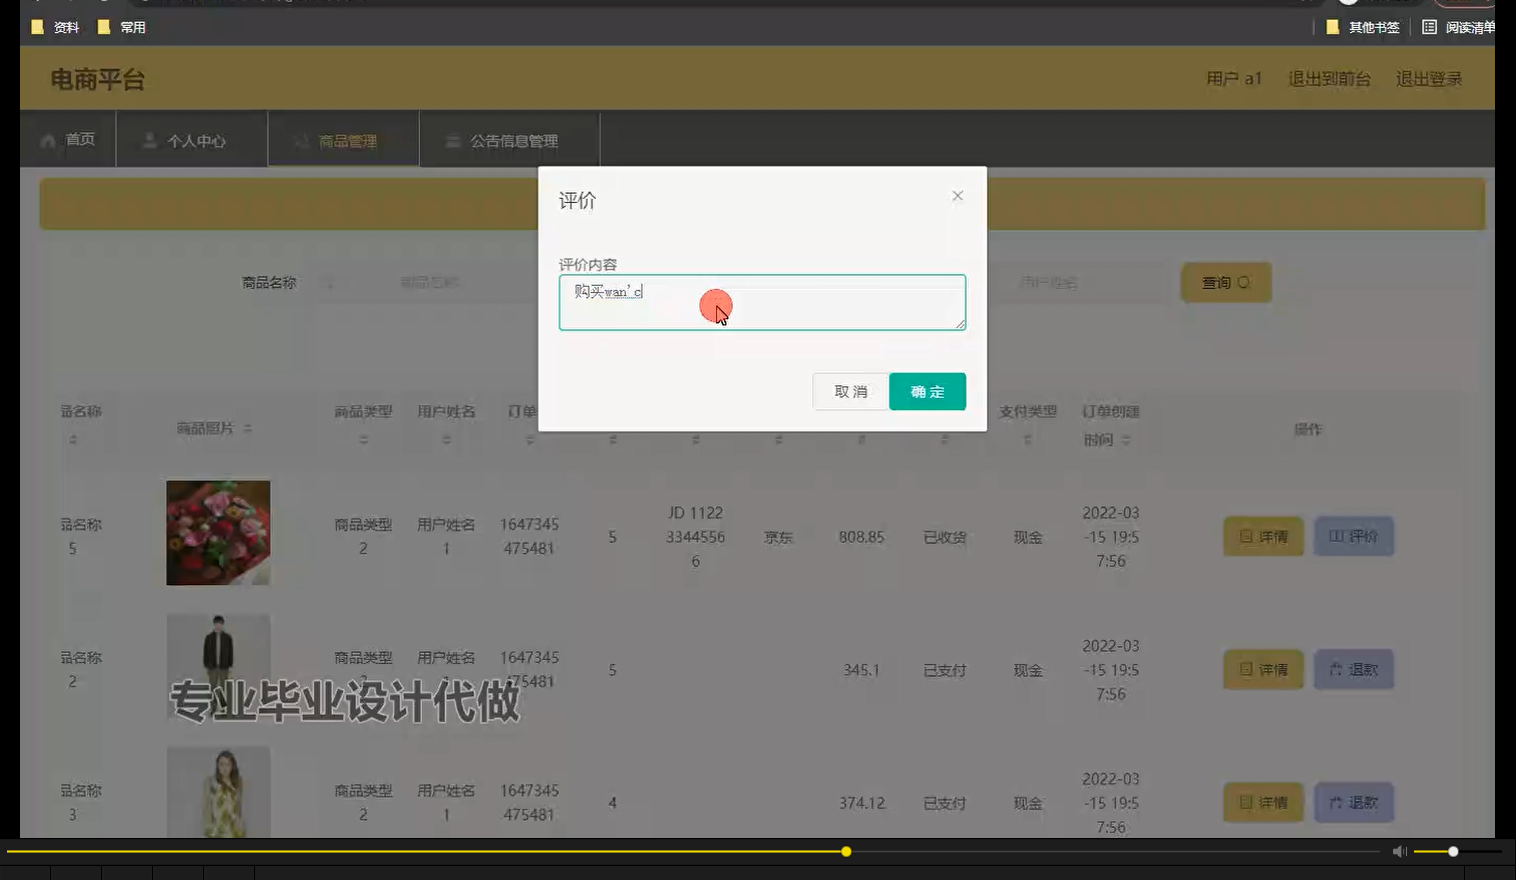
Task: Click the 退出登录 link
Action: [1429, 78]
